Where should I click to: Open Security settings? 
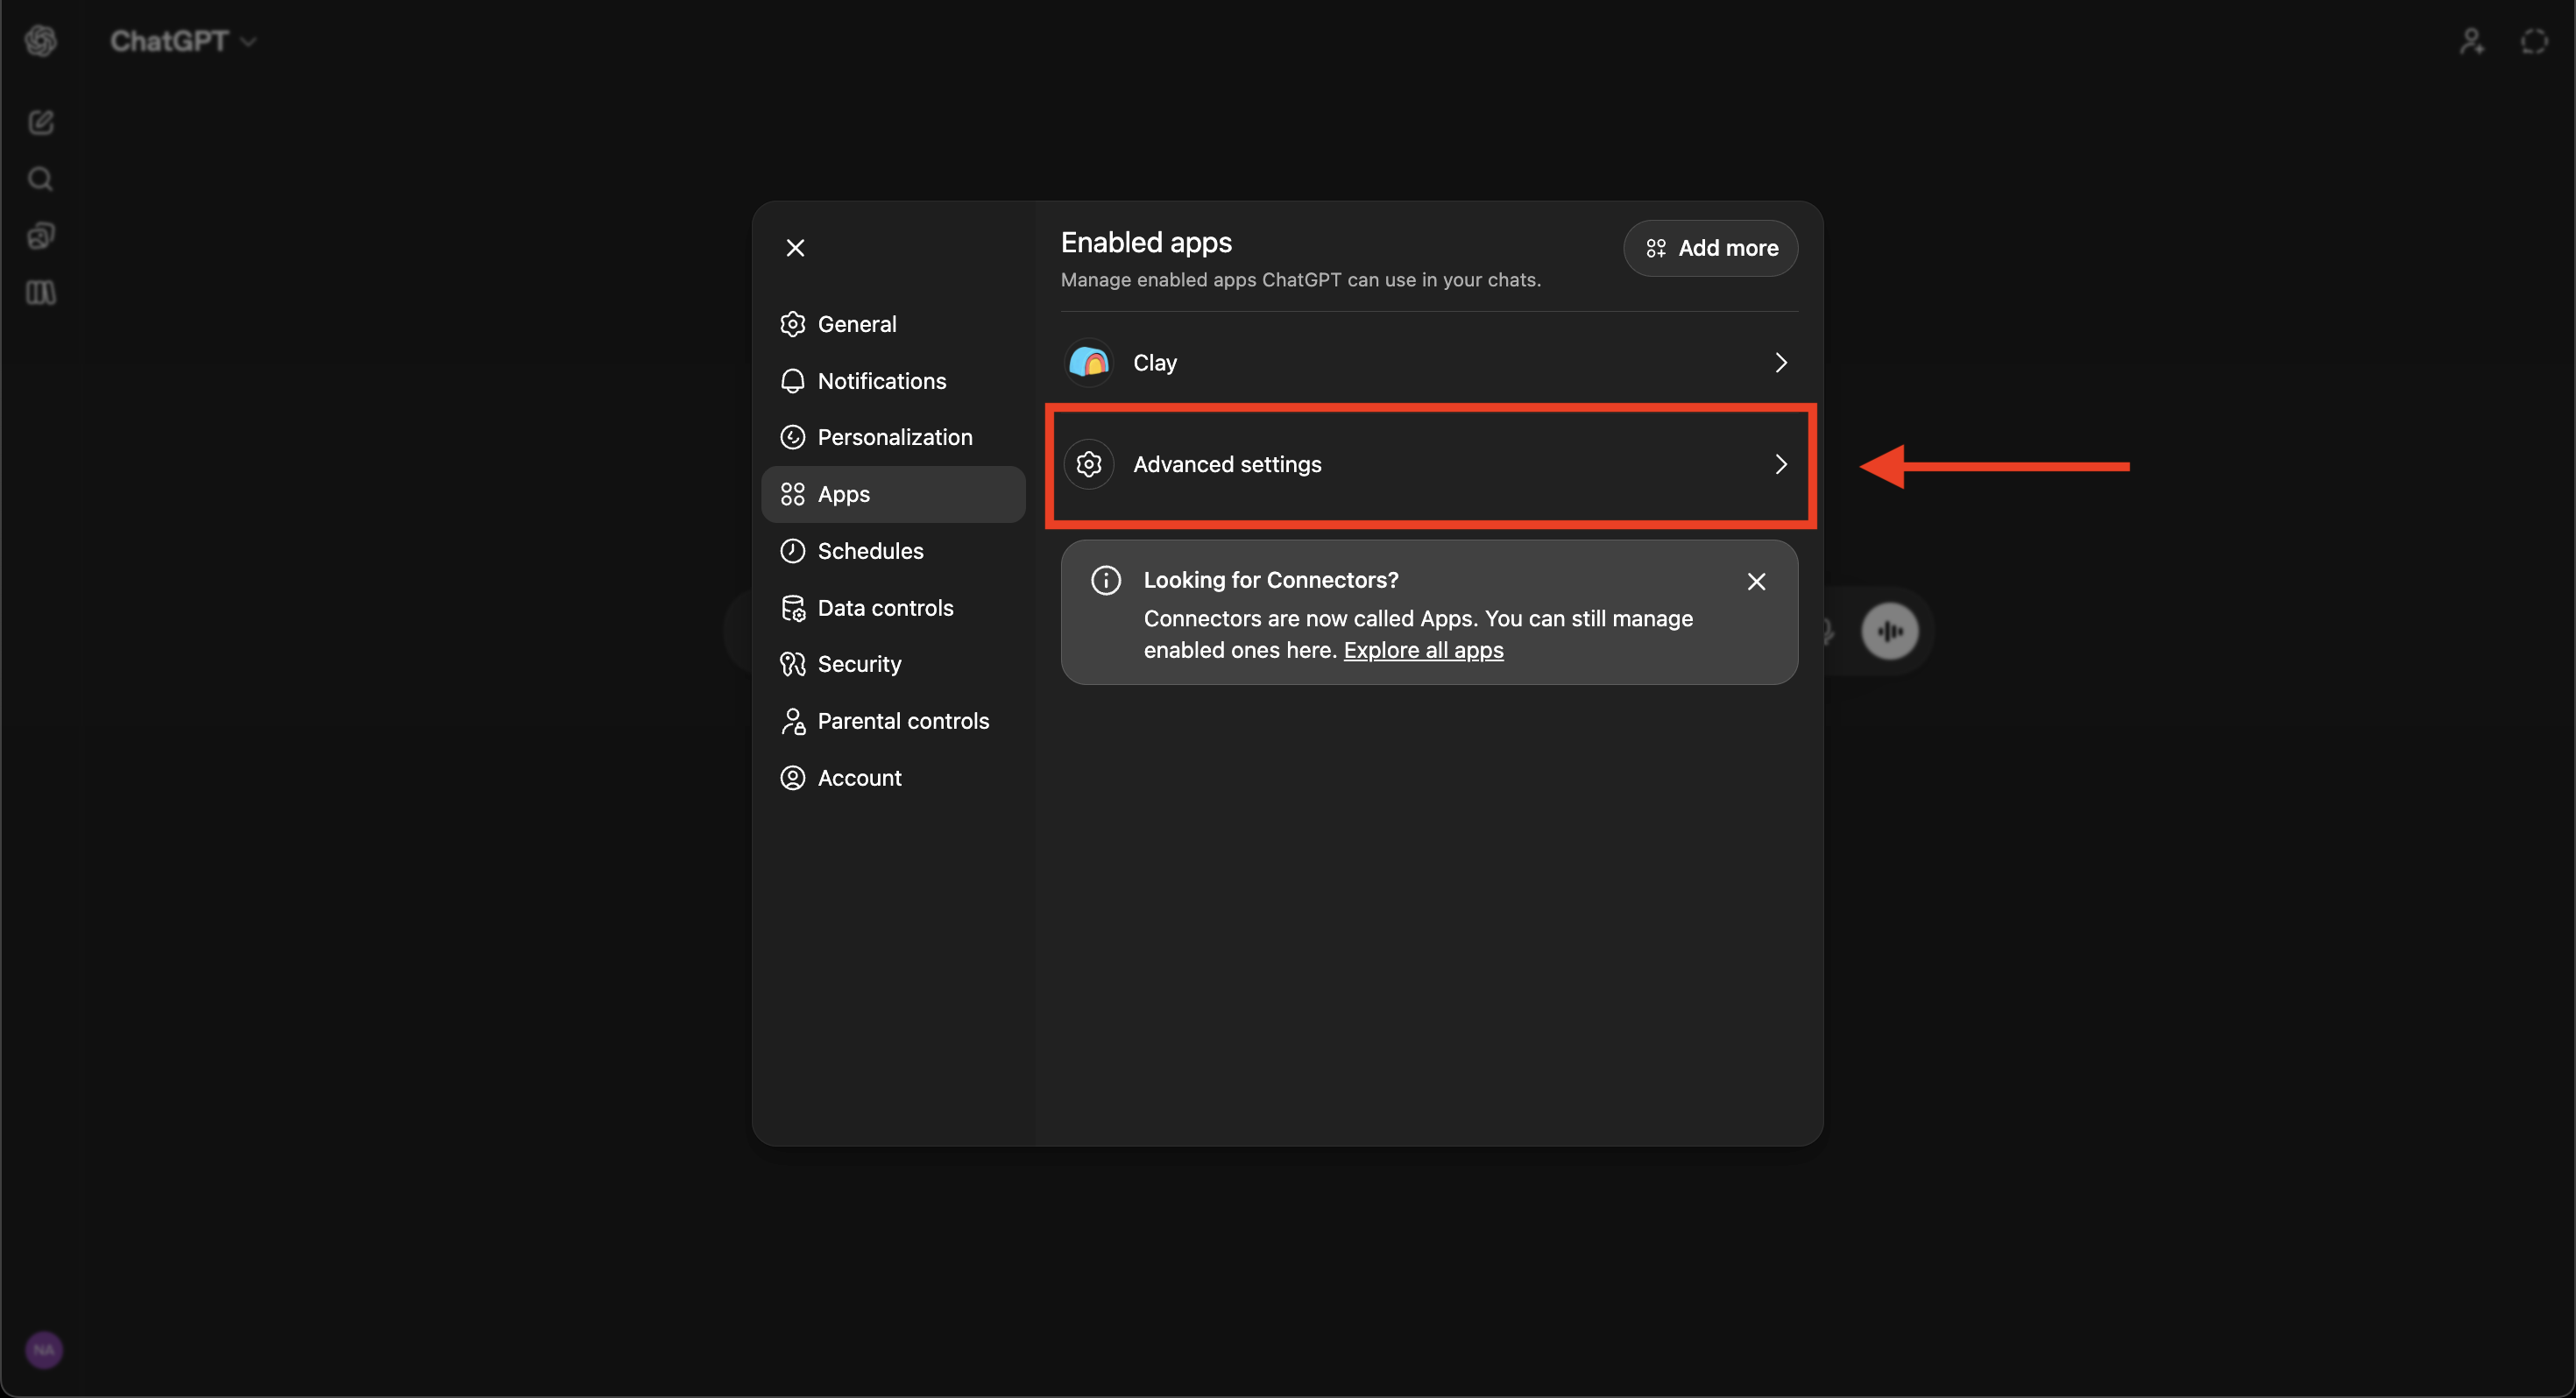pos(893,664)
